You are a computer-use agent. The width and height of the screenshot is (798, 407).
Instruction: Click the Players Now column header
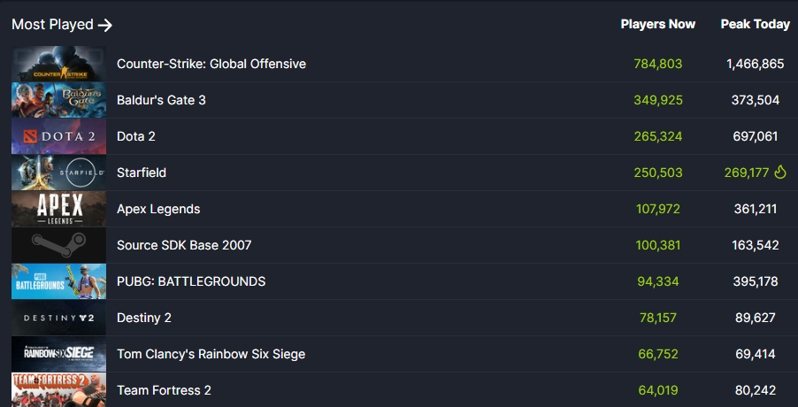point(658,24)
